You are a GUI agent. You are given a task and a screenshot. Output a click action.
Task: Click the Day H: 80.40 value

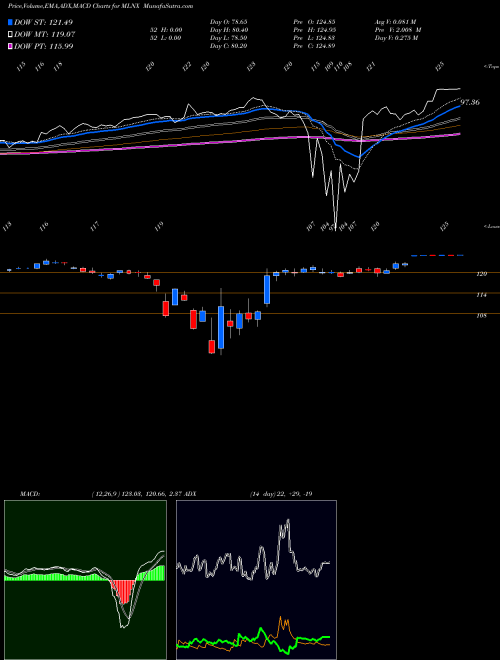point(229,30)
